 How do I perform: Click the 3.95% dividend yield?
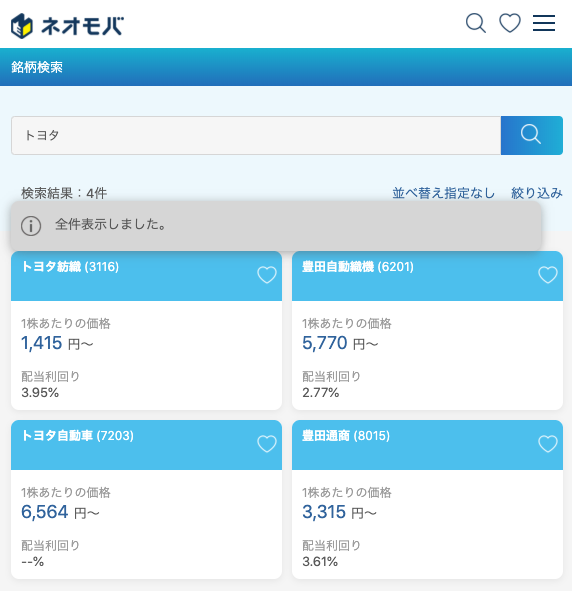pos(40,393)
